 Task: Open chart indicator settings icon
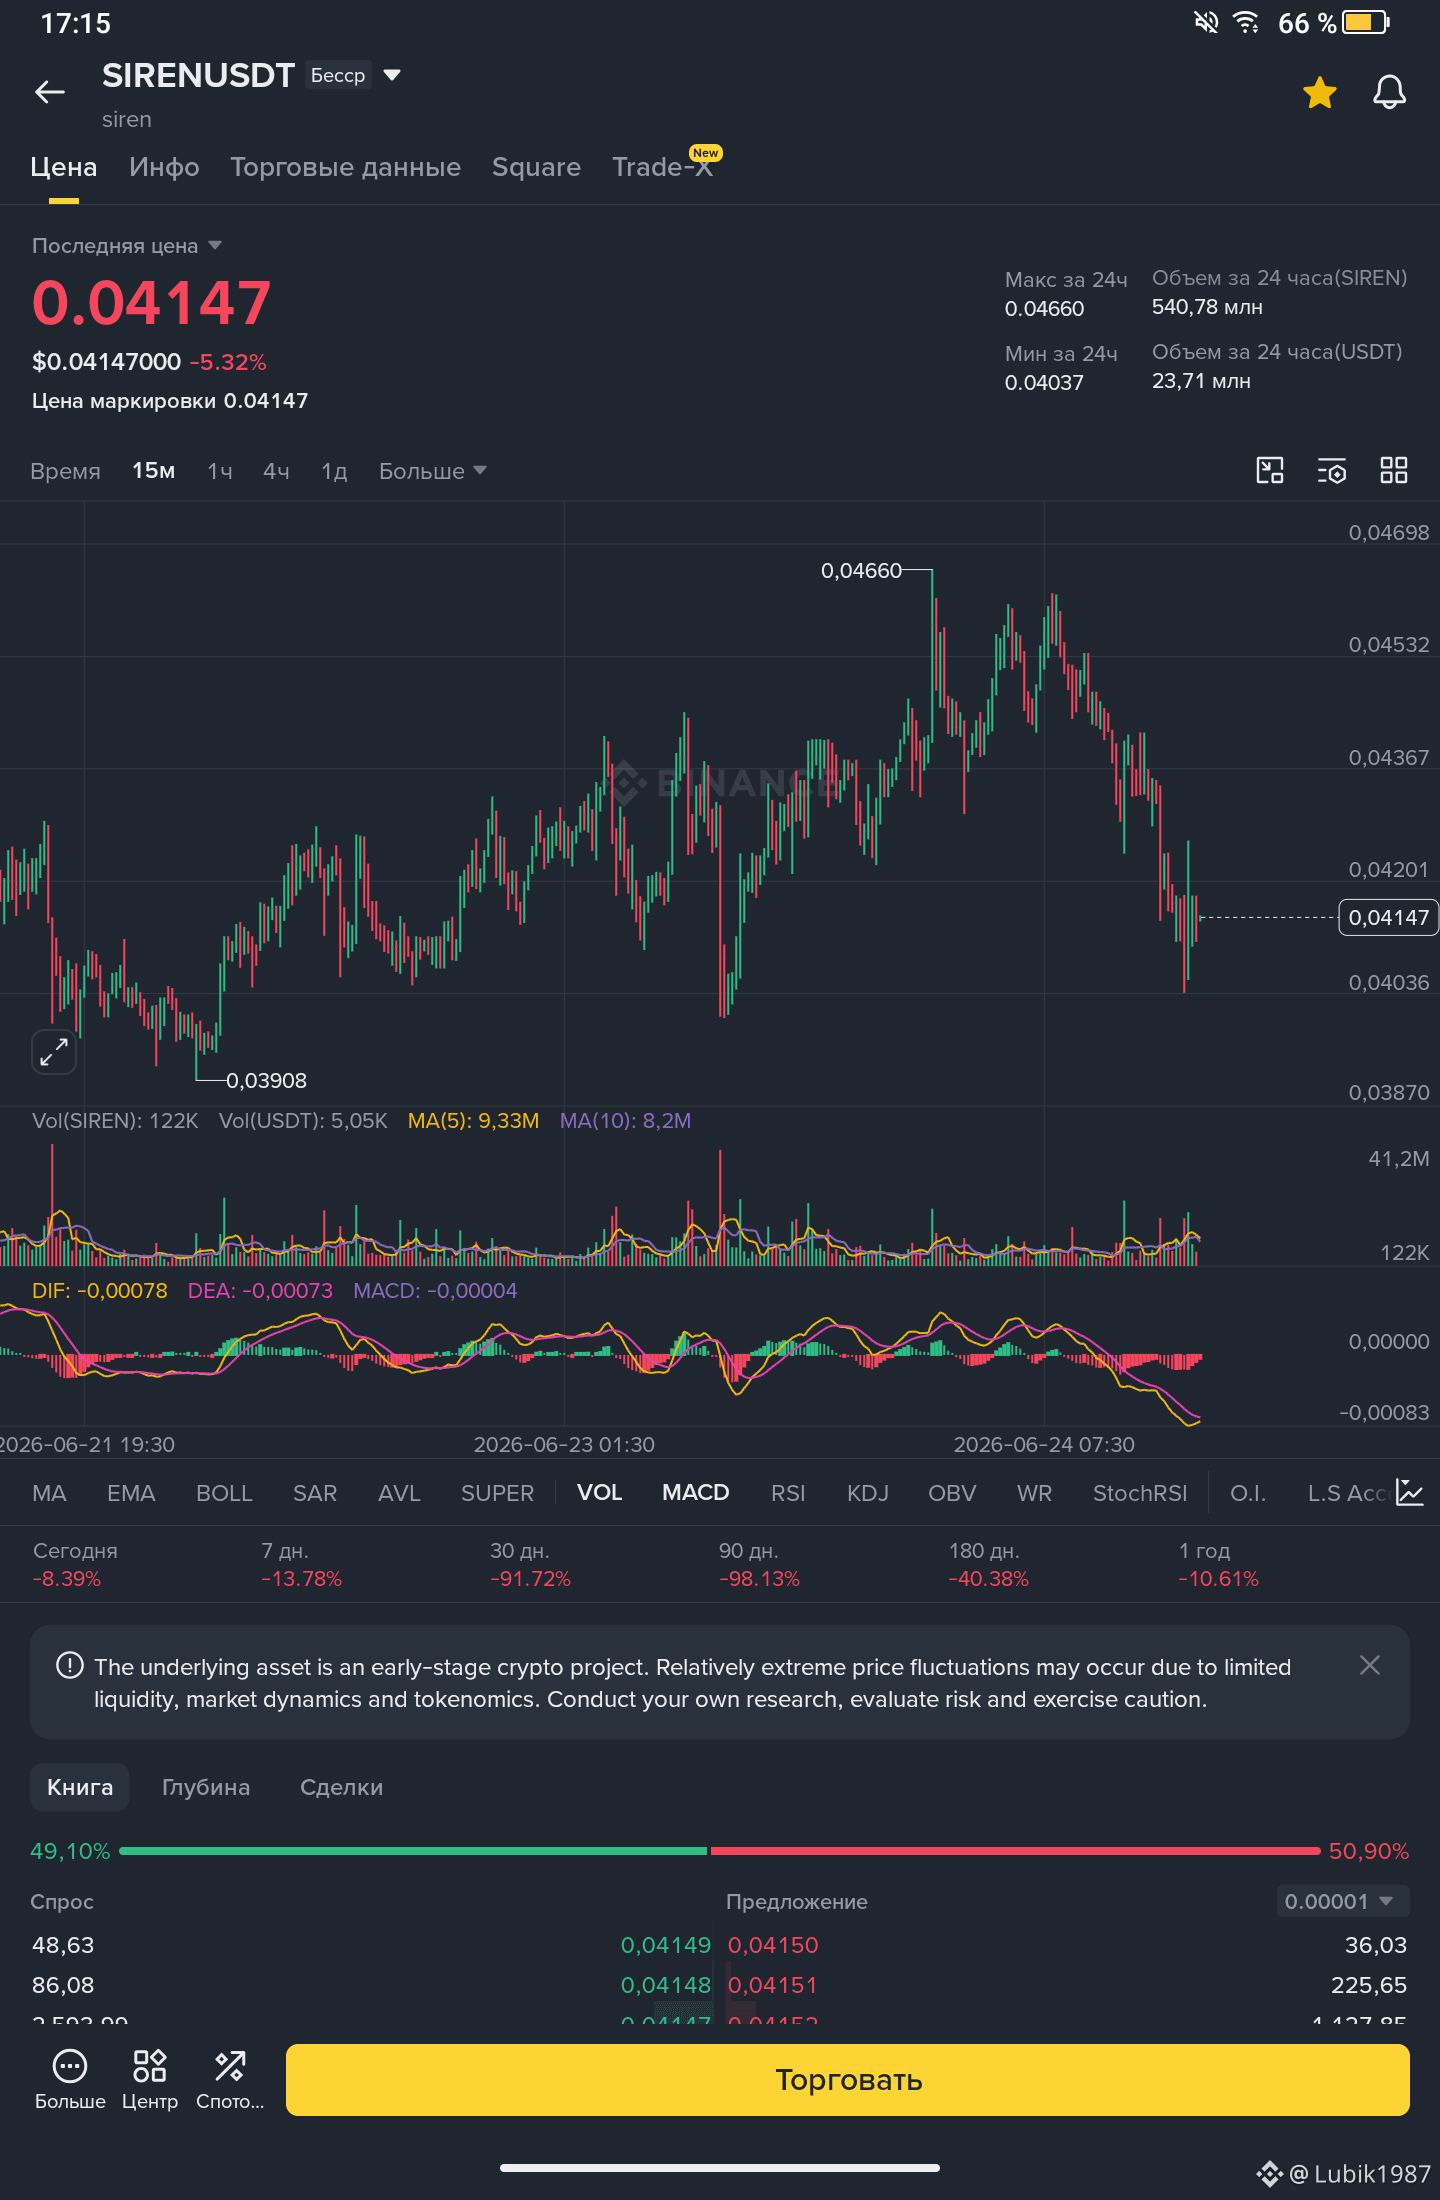coord(1332,470)
